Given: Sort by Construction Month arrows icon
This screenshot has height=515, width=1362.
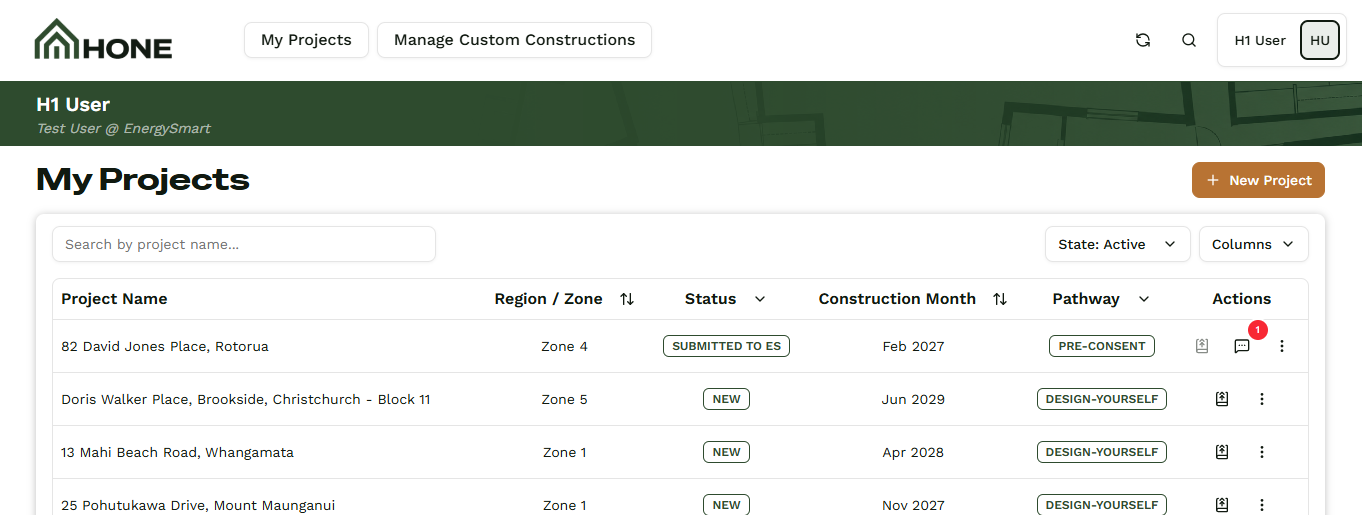Looking at the screenshot, I should click(x=1000, y=299).
